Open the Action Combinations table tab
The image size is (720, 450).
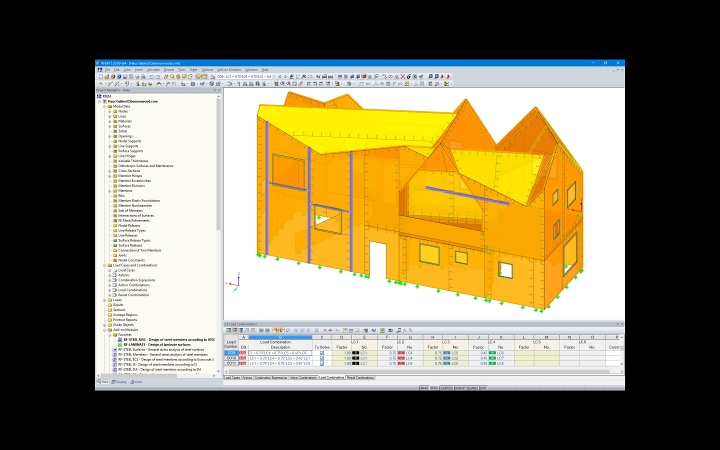pyautogui.click(x=304, y=378)
